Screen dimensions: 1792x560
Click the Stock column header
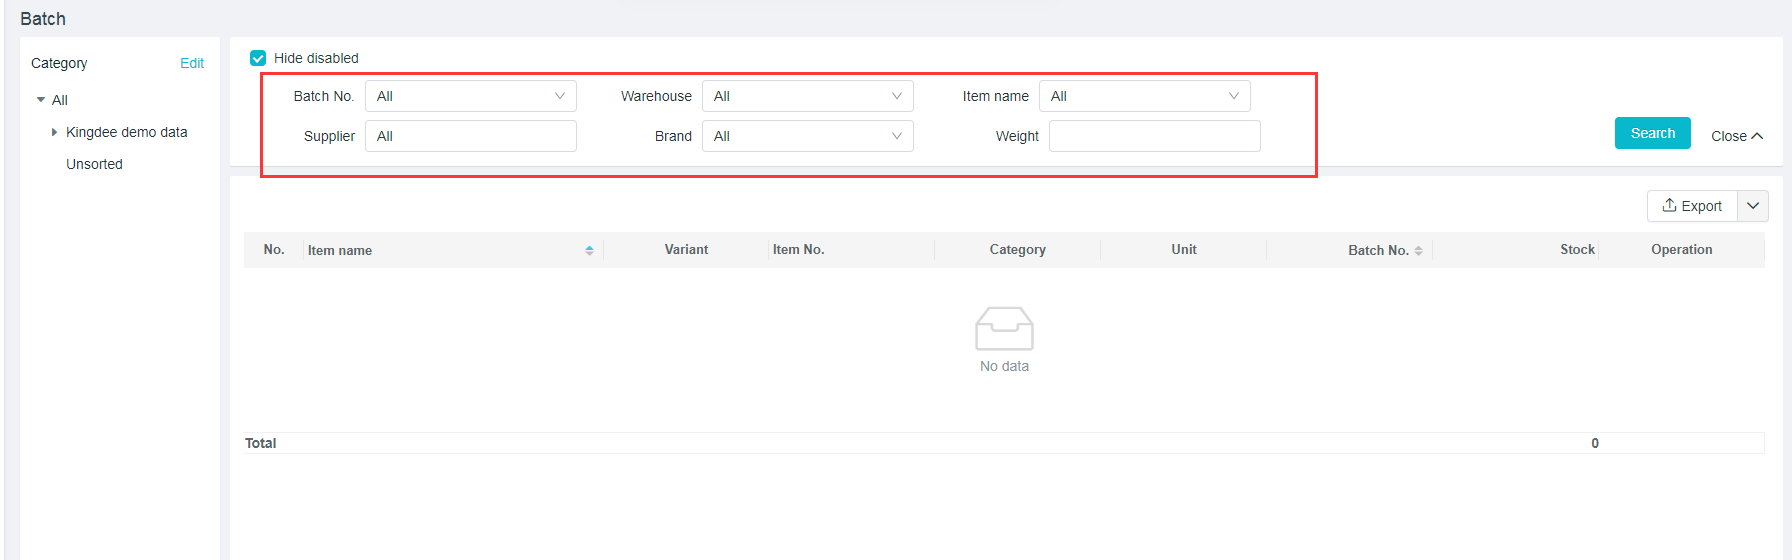tap(1577, 250)
